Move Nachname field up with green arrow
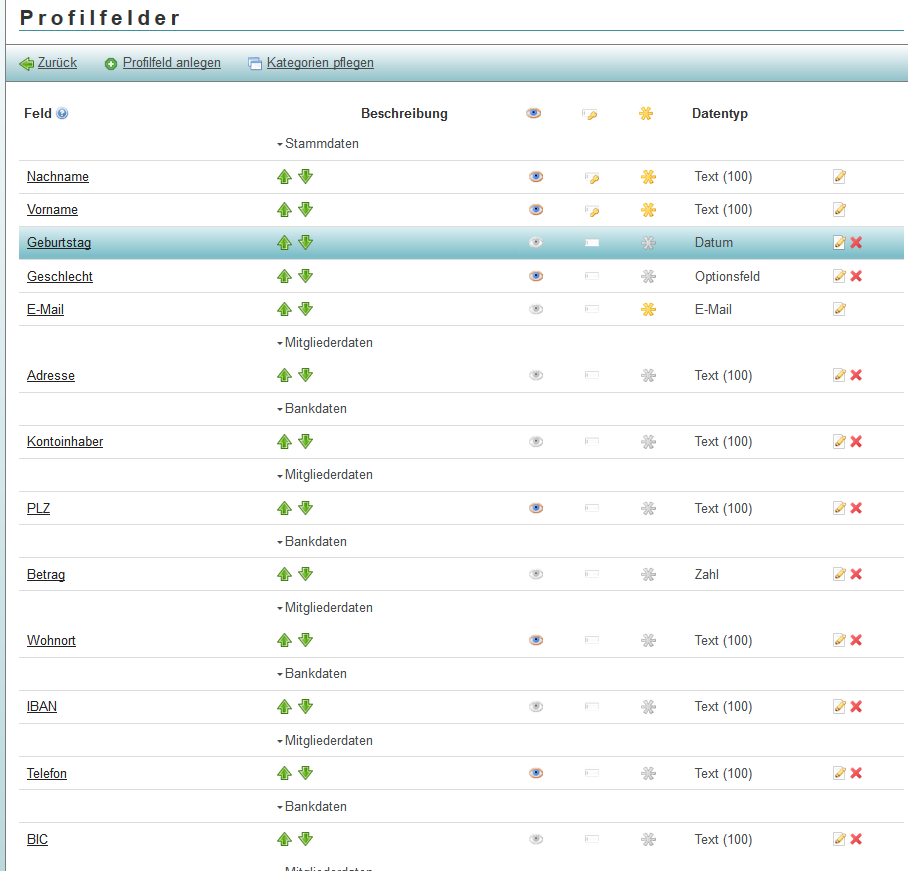 pyautogui.click(x=284, y=177)
